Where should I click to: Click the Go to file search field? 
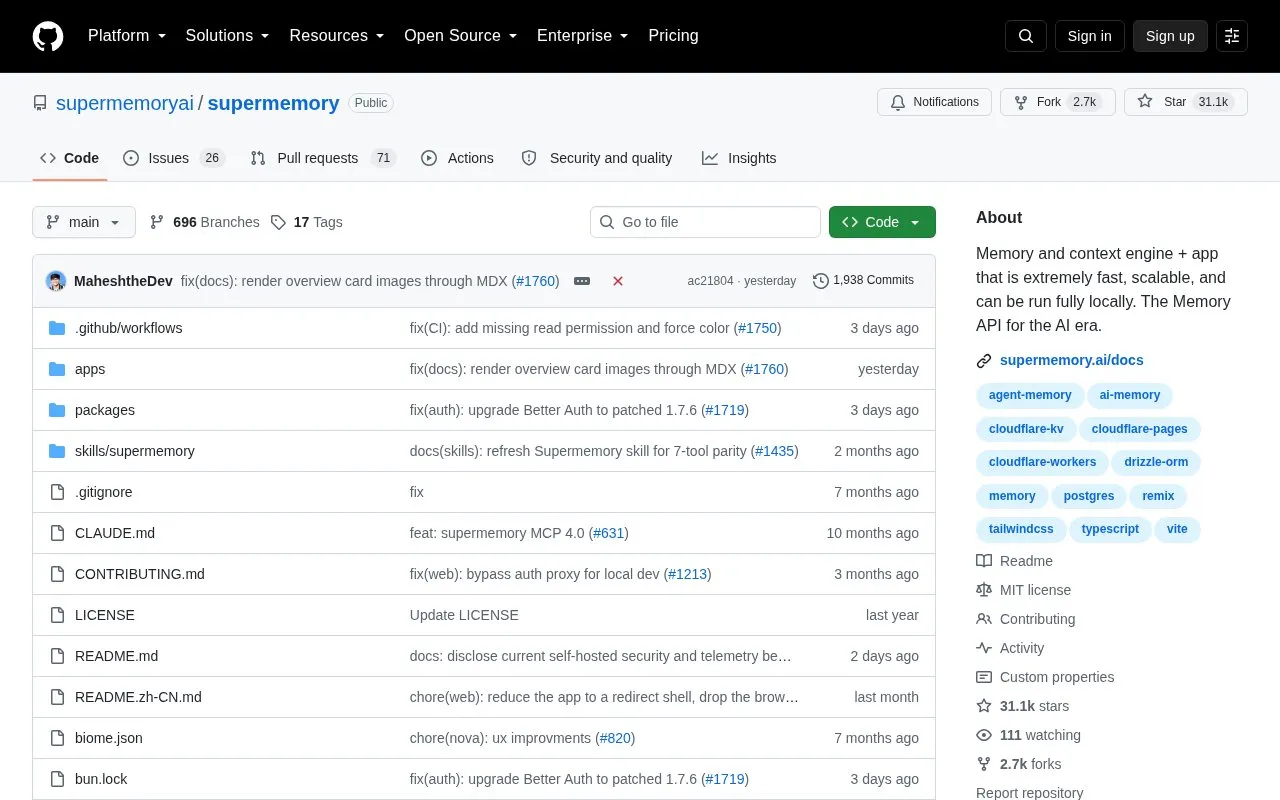coord(705,222)
